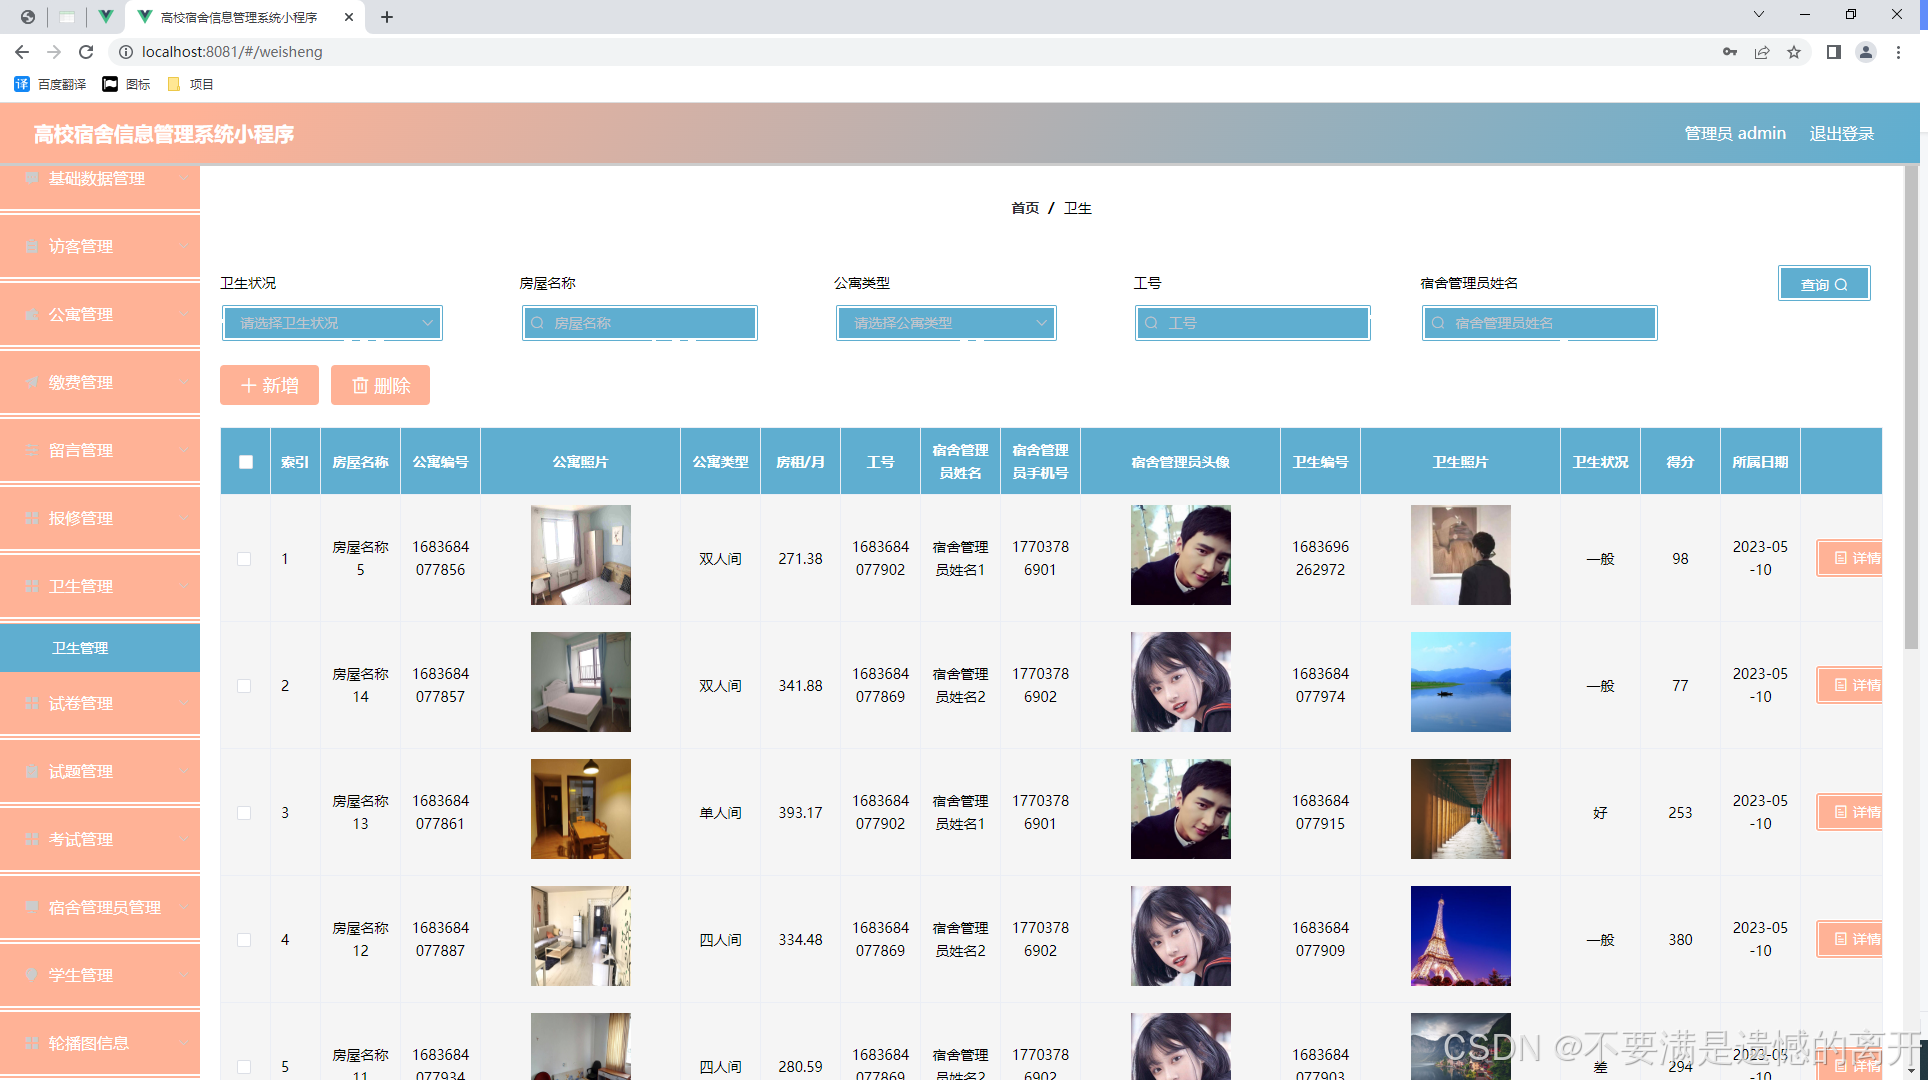The image size is (1928, 1080).
Task: Select 卫生管理 submenu item
Action: 100,648
